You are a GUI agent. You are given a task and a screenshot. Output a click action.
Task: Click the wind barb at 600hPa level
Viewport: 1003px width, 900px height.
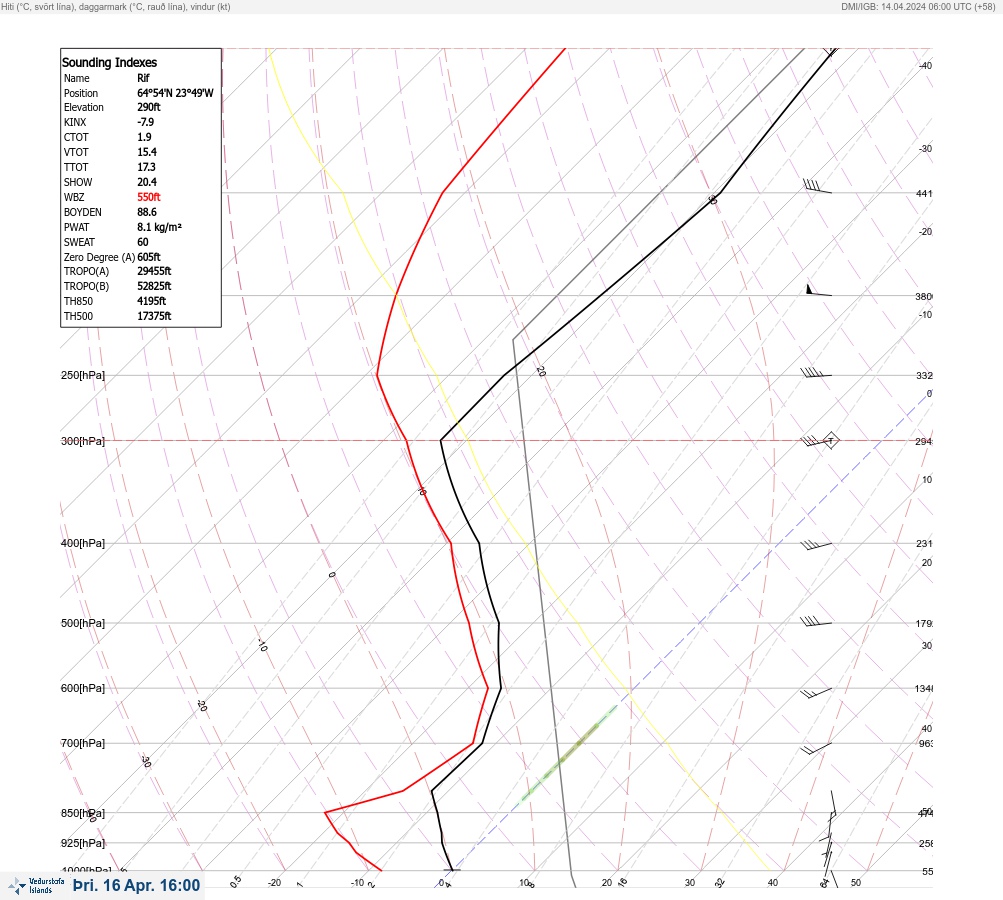point(816,693)
